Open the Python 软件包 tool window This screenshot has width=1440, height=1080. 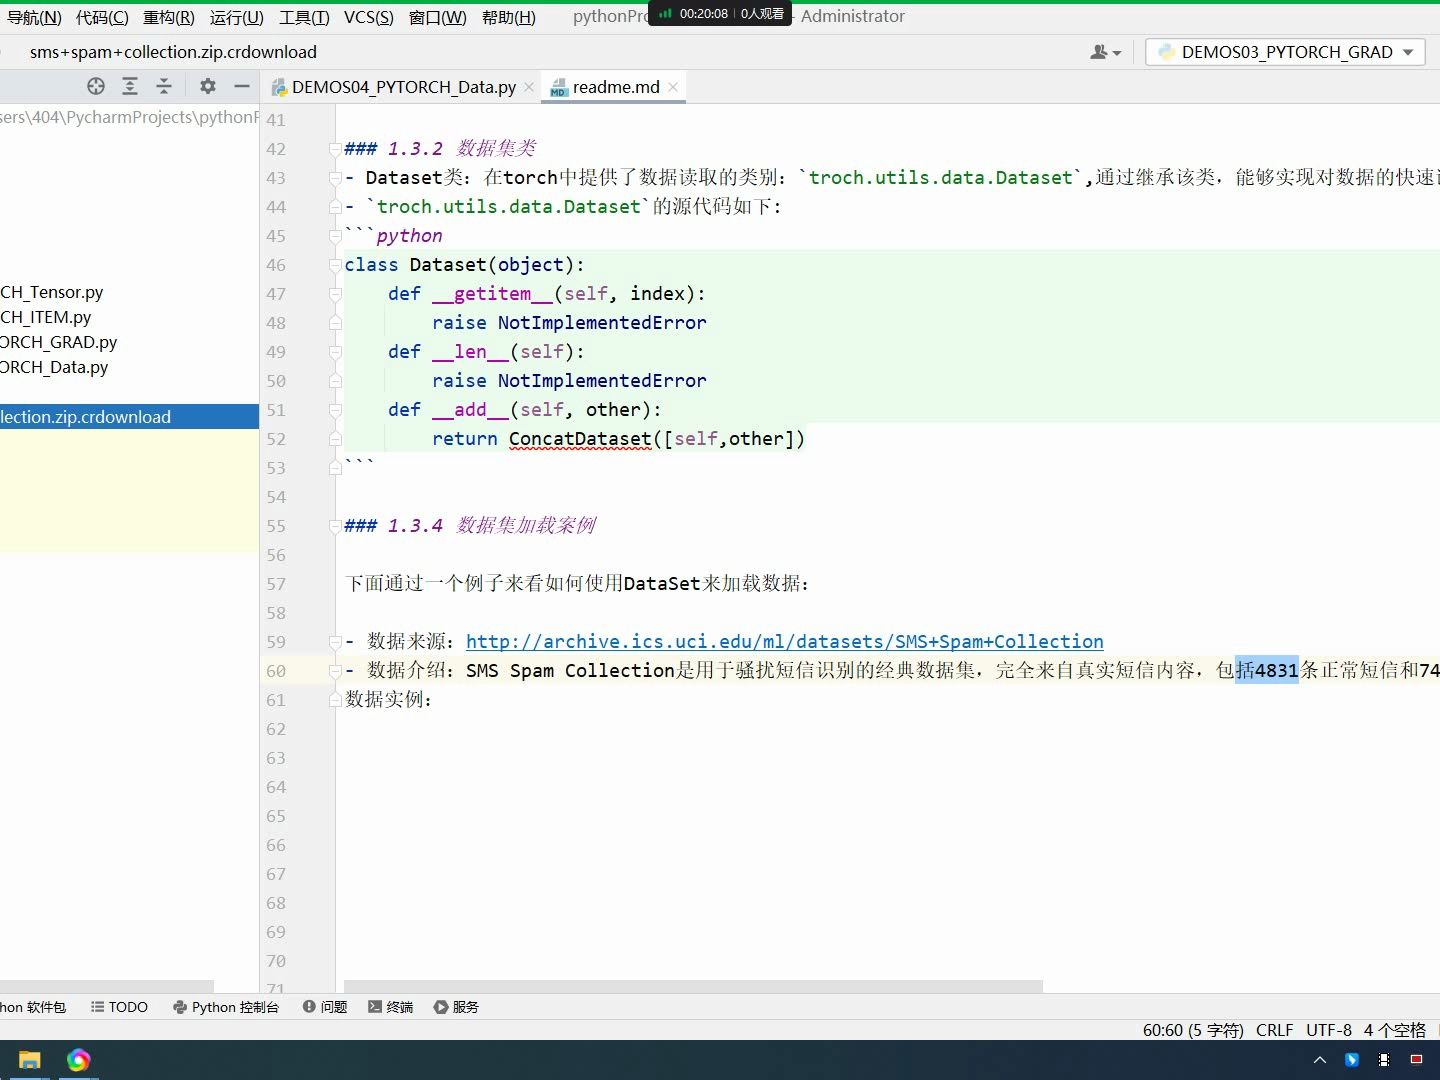pos(33,1007)
